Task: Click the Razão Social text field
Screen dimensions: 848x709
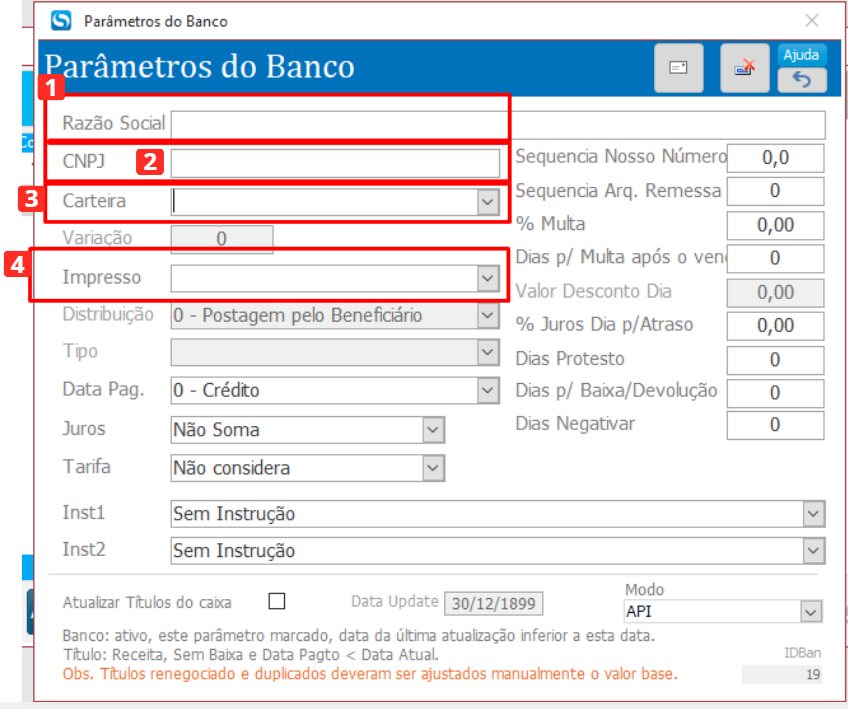Action: point(498,124)
